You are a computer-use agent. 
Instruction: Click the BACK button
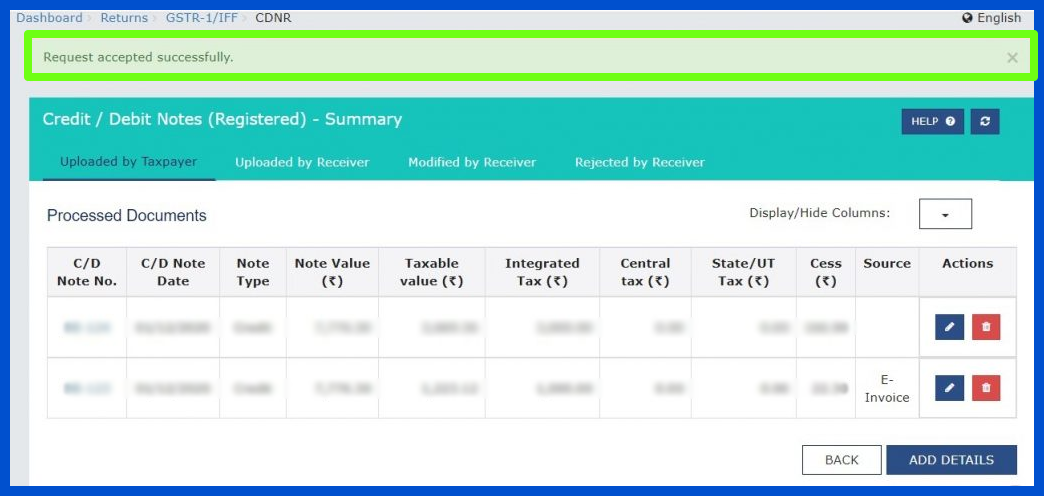842,460
